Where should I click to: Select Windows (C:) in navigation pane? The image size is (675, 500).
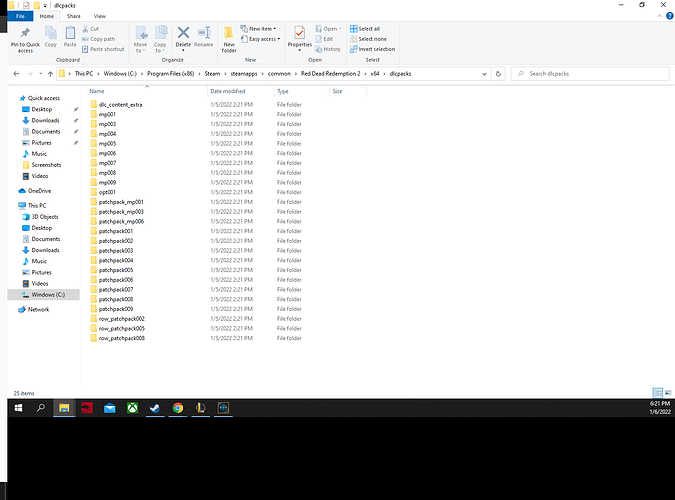click(43, 295)
